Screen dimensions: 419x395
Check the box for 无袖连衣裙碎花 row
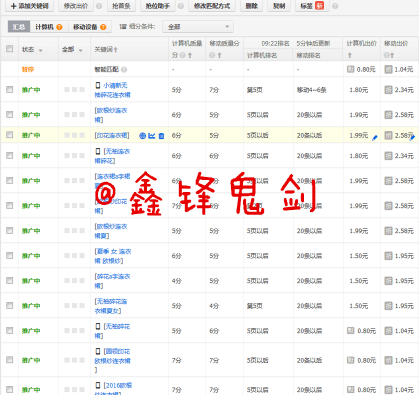tap(10, 155)
